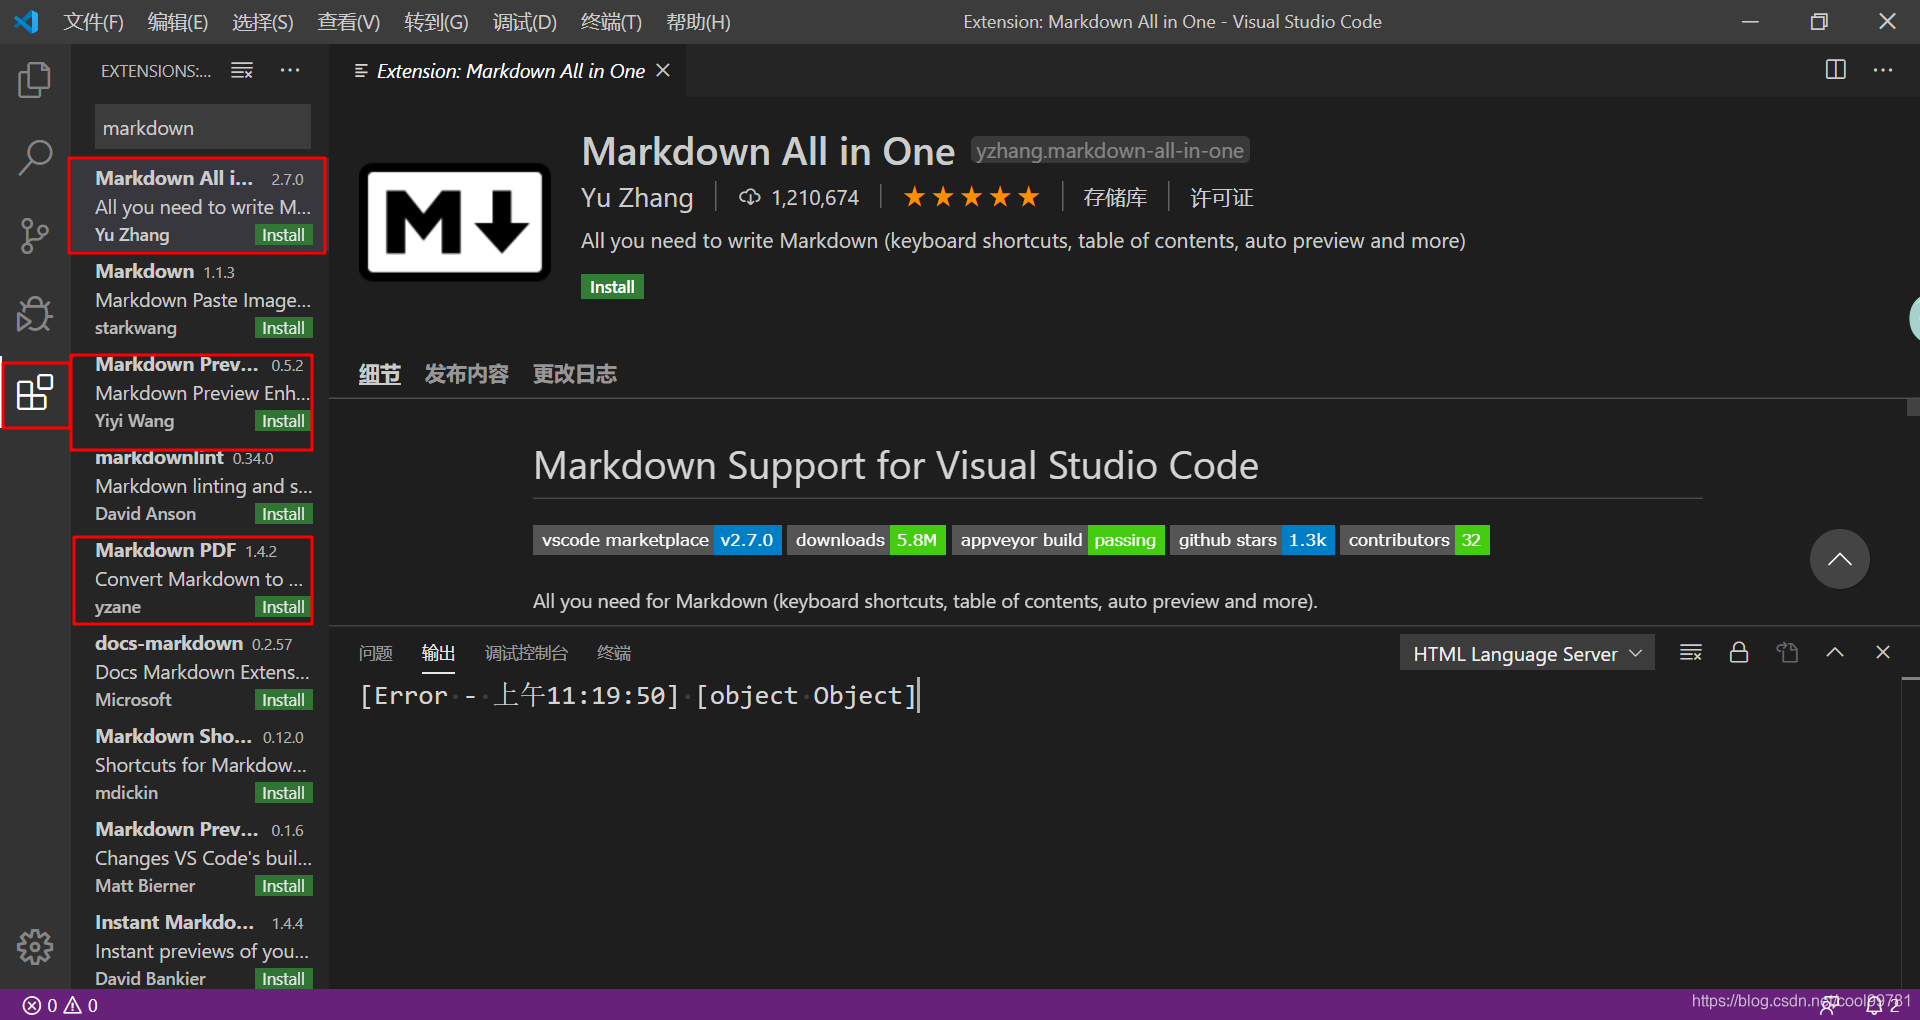This screenshot has width=1920, height=1020.
Task: Open the 文件(F) menu
Action: point(93,22)
